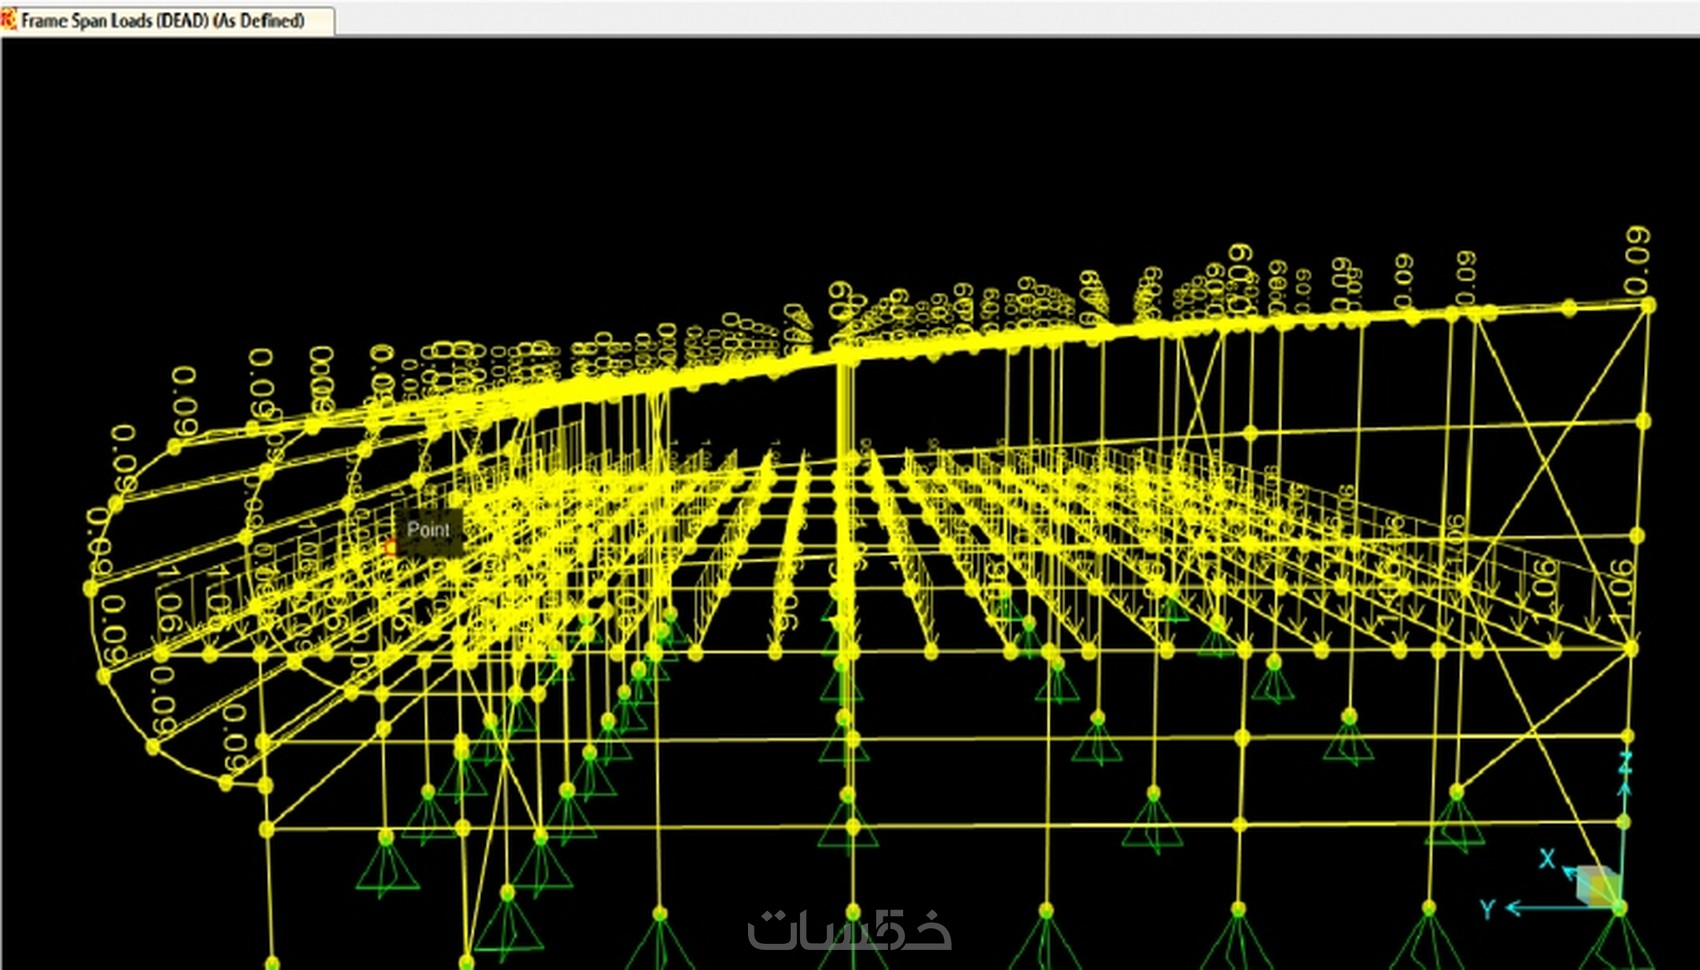Select the rightmost joint of the lowest horizontal beam
1700x970 pixels.
pos(1623,822)
